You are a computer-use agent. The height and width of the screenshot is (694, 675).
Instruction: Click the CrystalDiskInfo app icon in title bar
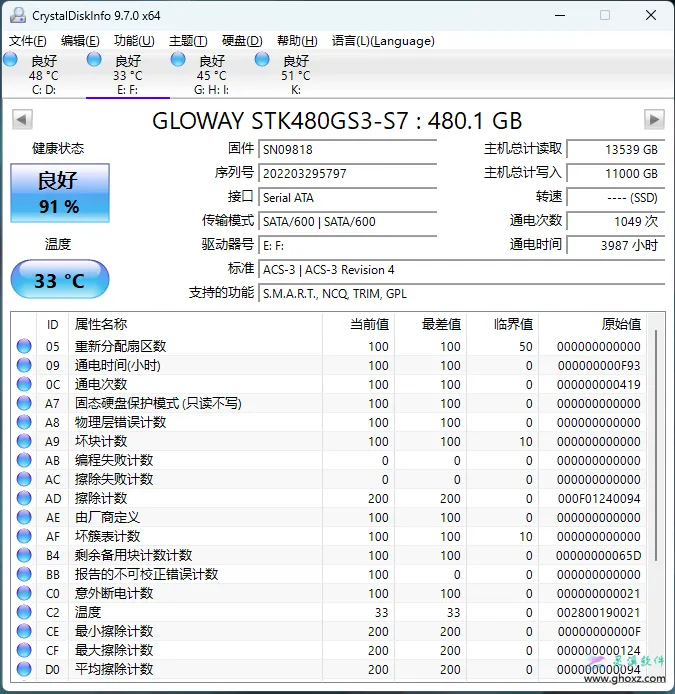18,15
